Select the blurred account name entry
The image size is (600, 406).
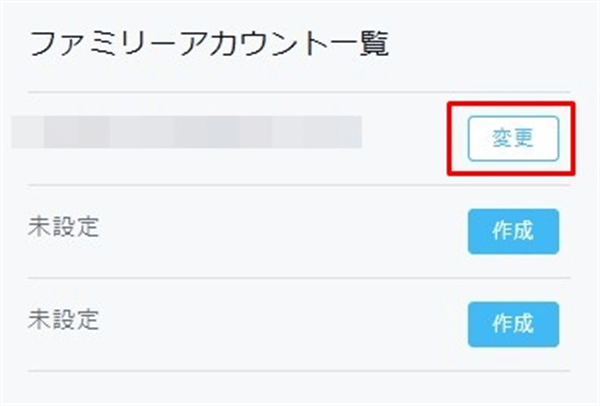click(x=186, y=132)
